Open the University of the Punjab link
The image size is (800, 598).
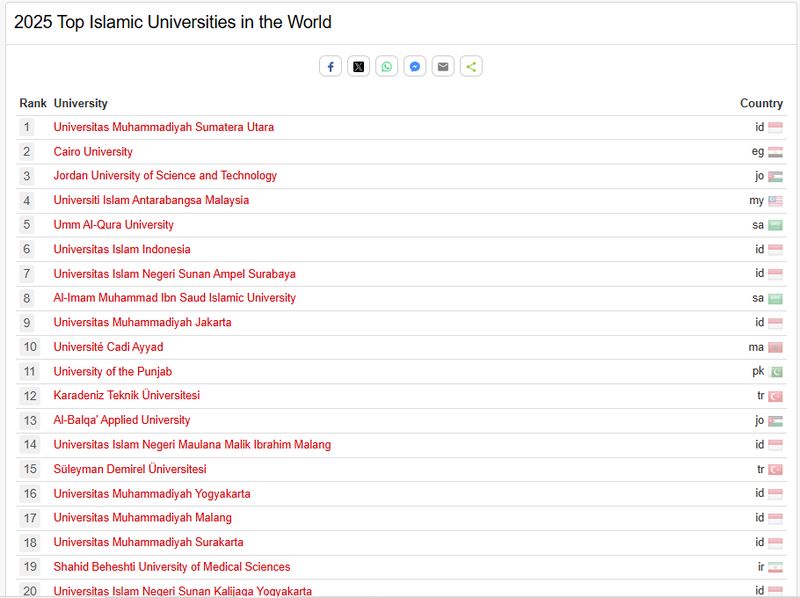pos(112,371)
